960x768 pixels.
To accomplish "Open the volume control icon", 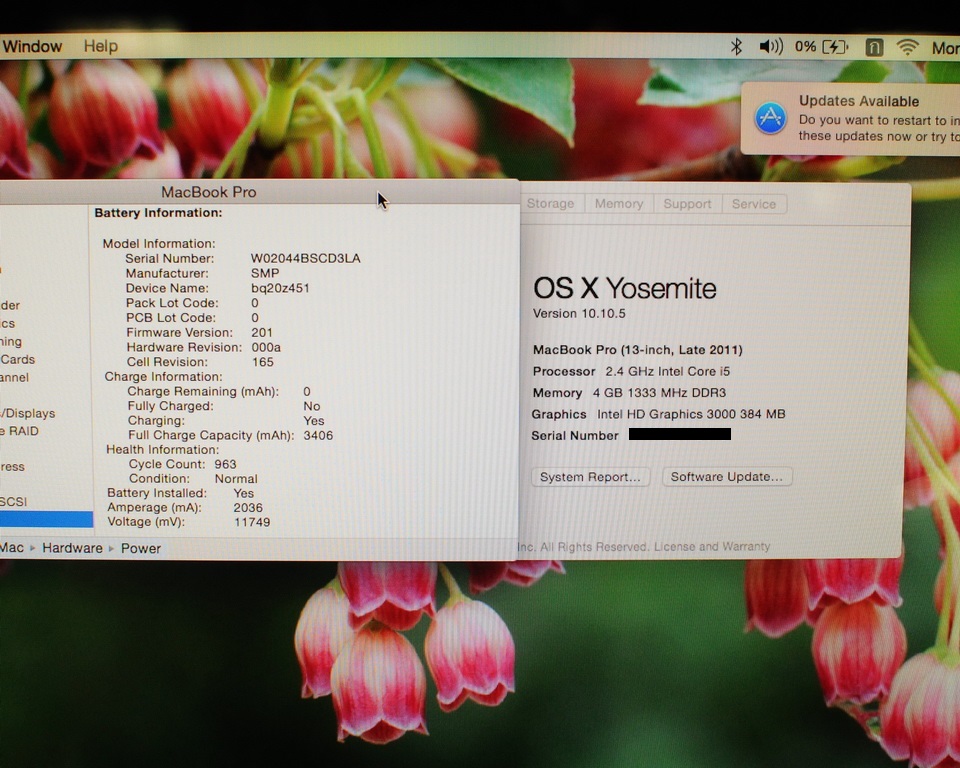I will tap(771, 47).
